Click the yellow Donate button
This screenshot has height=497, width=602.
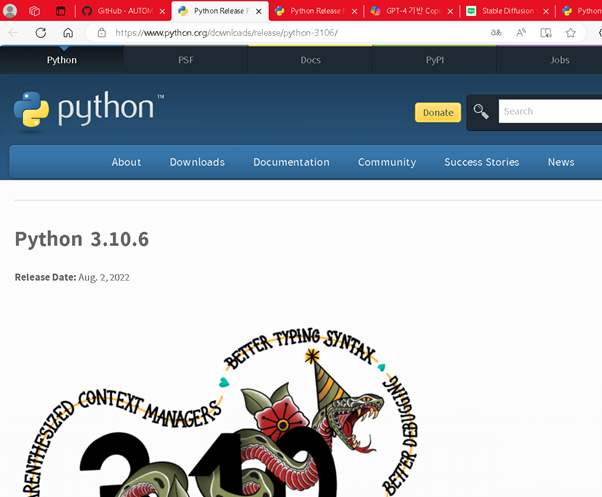[x=438, y=112]
